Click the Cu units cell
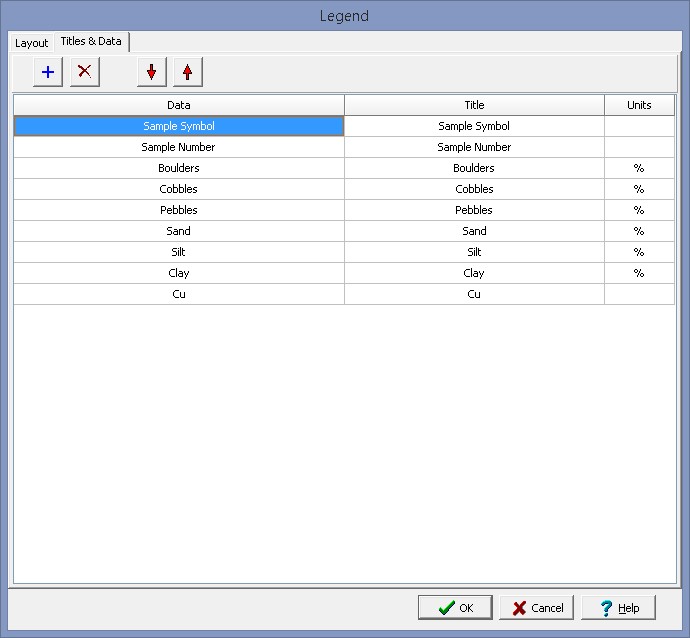Viewport: 690px width, 638px height. tap(639, 294)
